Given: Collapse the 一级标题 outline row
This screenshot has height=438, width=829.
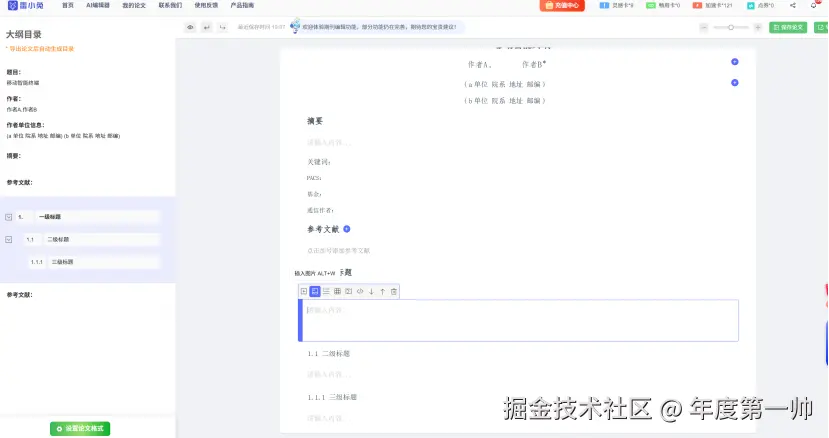Looking at the screenshot, I should pyautogui.click(x=8, y=217).
